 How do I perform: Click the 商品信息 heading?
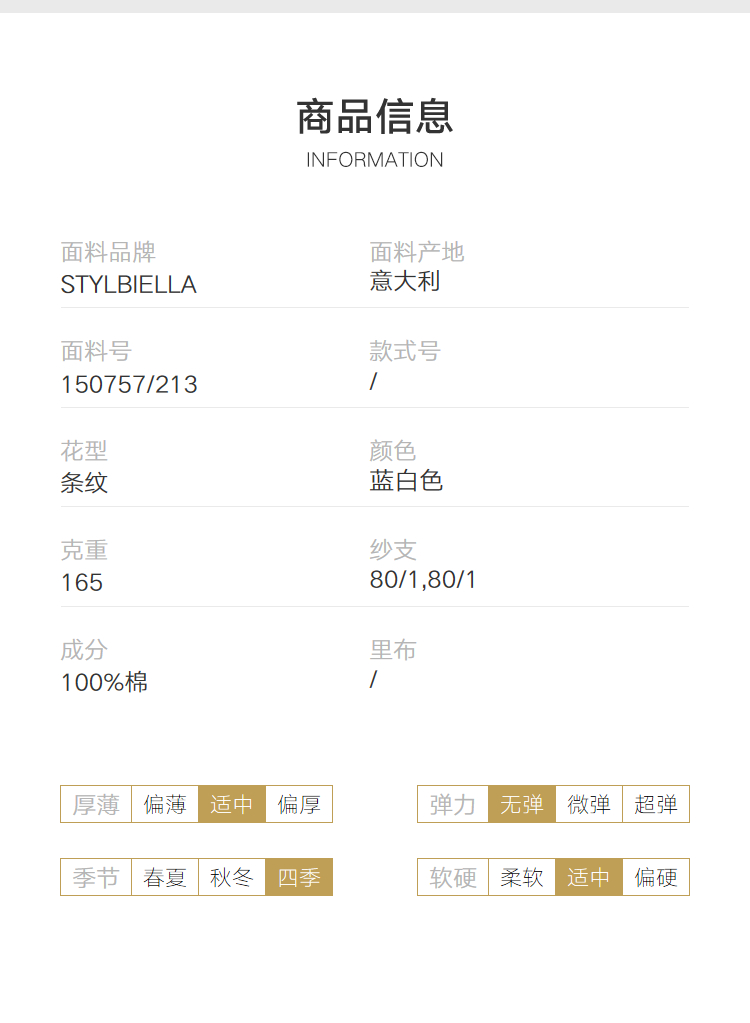(x=375, y=117)
